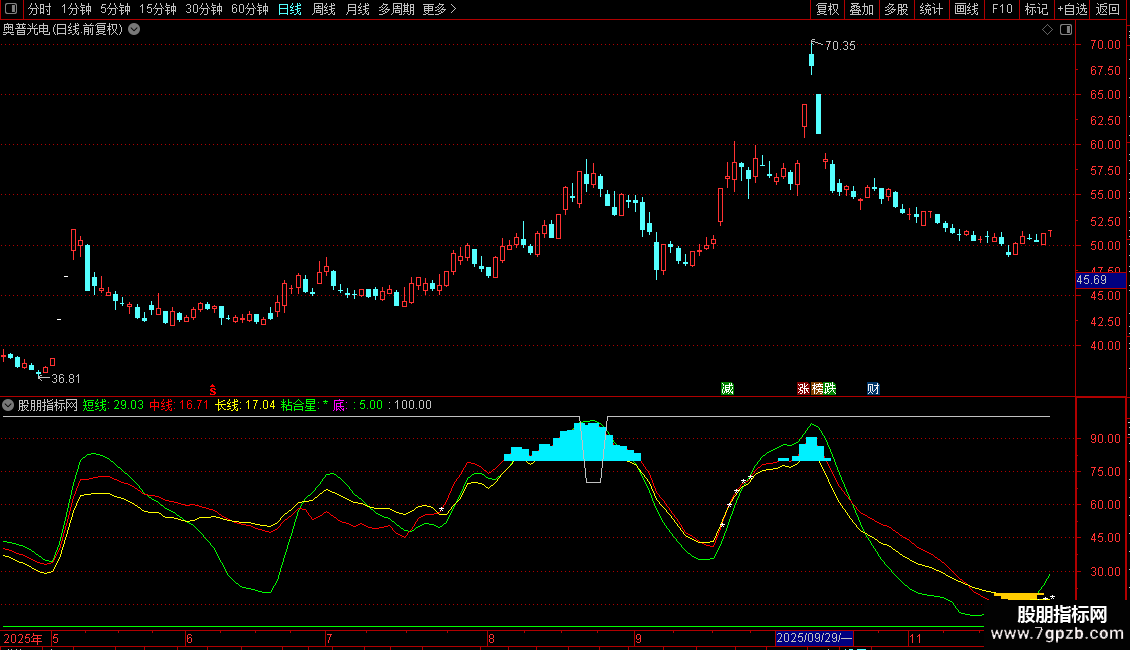The width and height of the screenshot is (1130, 650).
Task: Toggle the right side panel icon
Action: tap(1066, 30)
